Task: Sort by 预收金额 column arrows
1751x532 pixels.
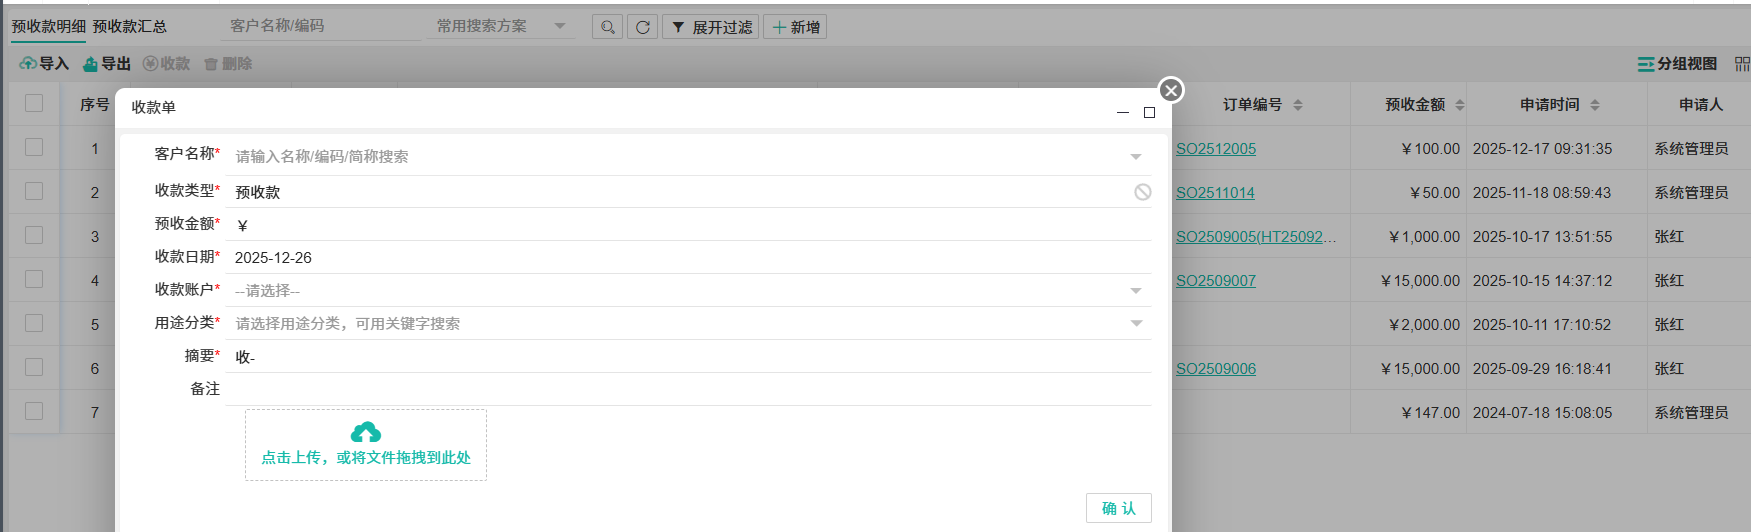Action: [1459, 105]
